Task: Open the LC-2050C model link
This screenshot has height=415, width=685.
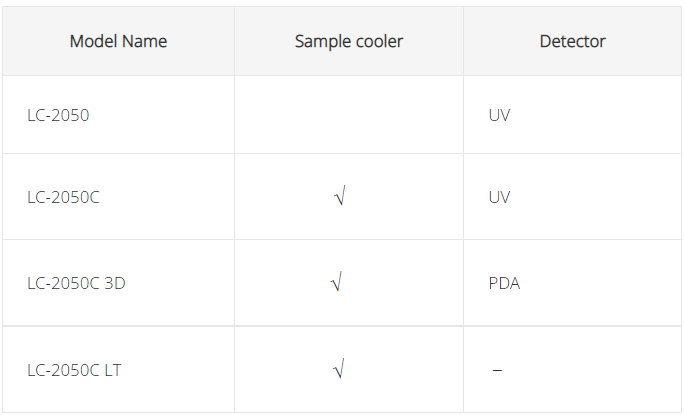Action: [63, 197]
